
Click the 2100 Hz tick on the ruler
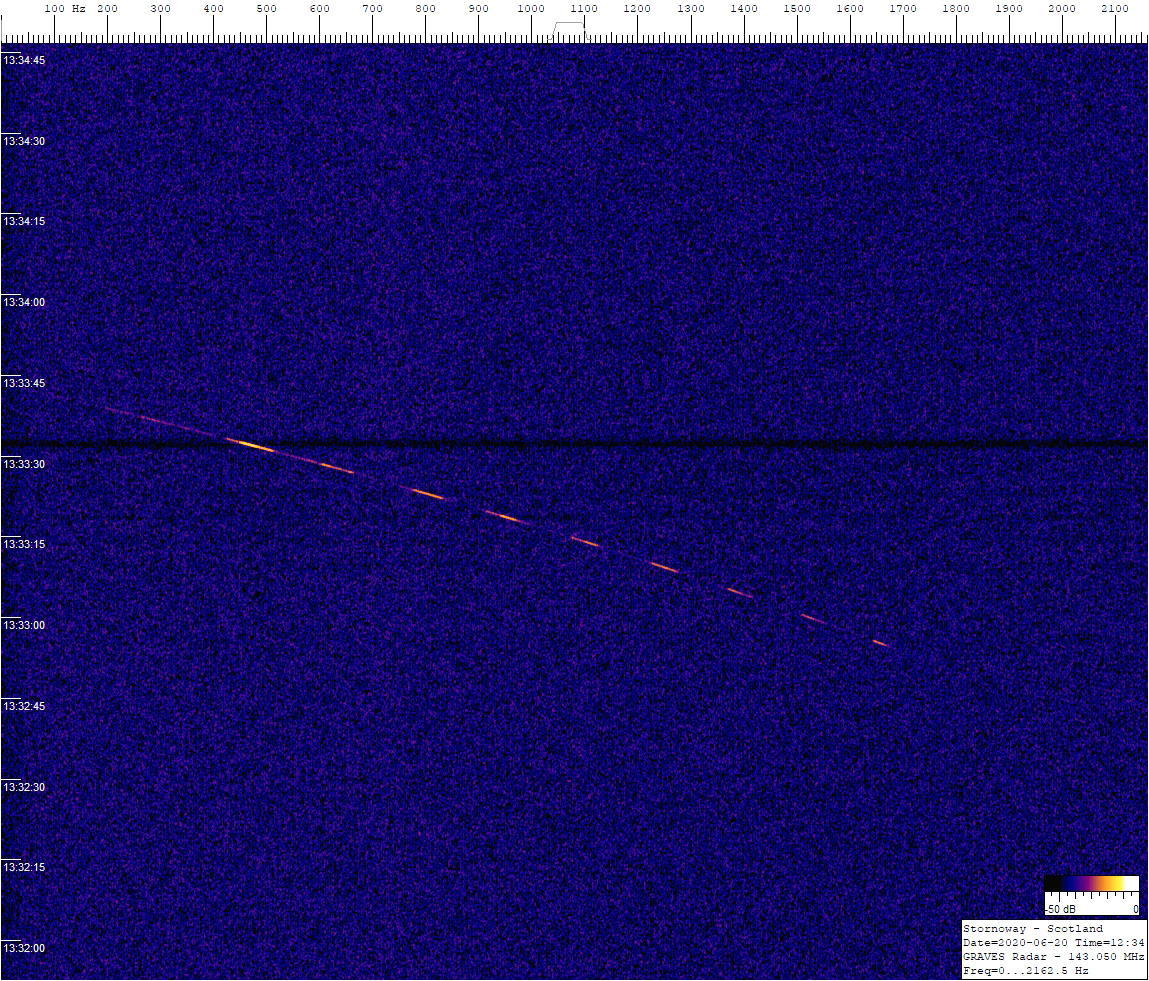[x=1115, y=9]
